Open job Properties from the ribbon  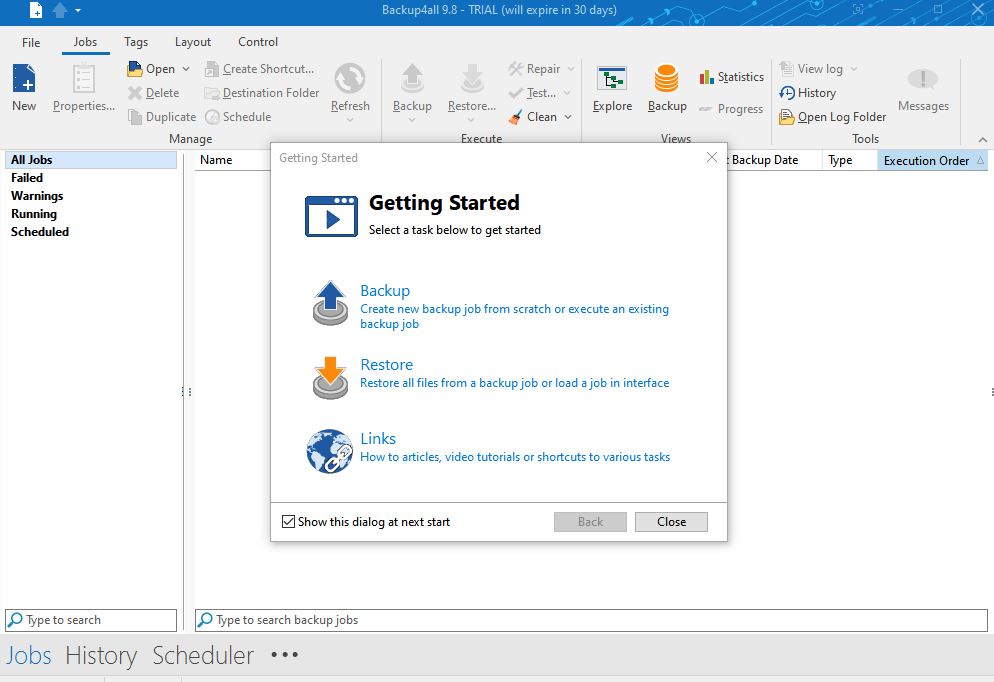(84, 88)
